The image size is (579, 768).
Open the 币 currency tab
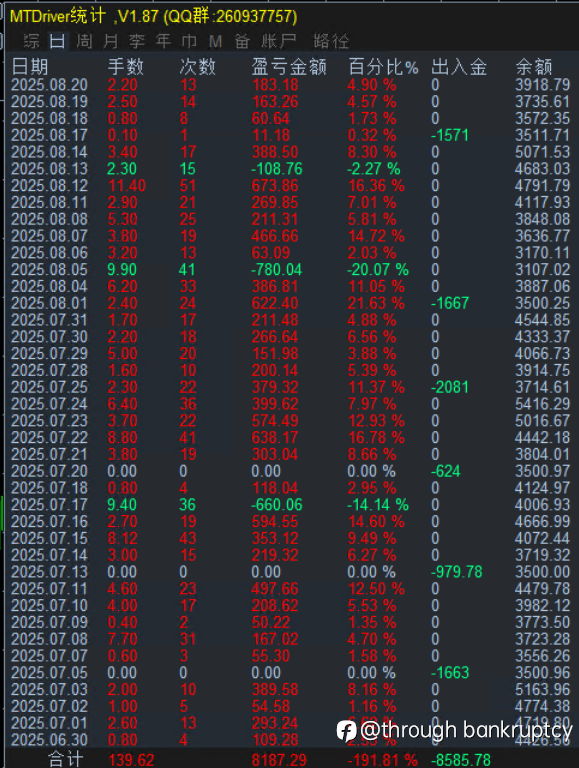189,41
